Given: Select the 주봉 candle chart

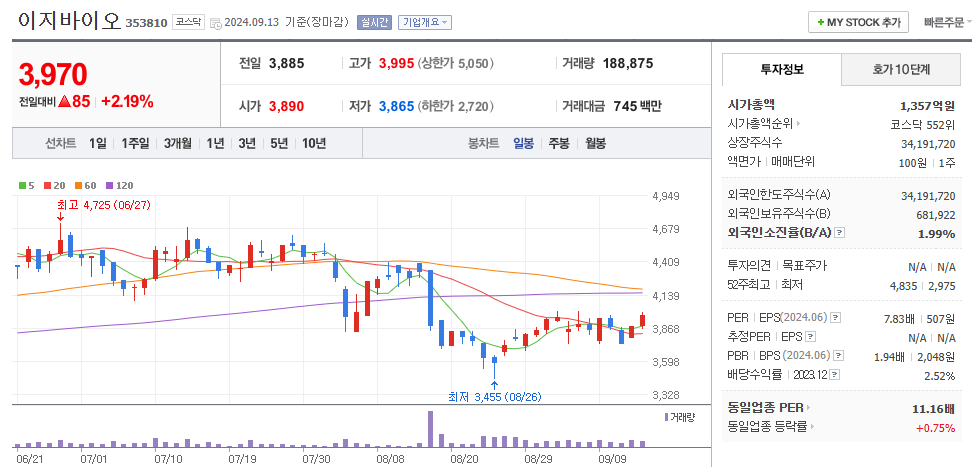Looking at the screenshot, I should click(559, 143).
